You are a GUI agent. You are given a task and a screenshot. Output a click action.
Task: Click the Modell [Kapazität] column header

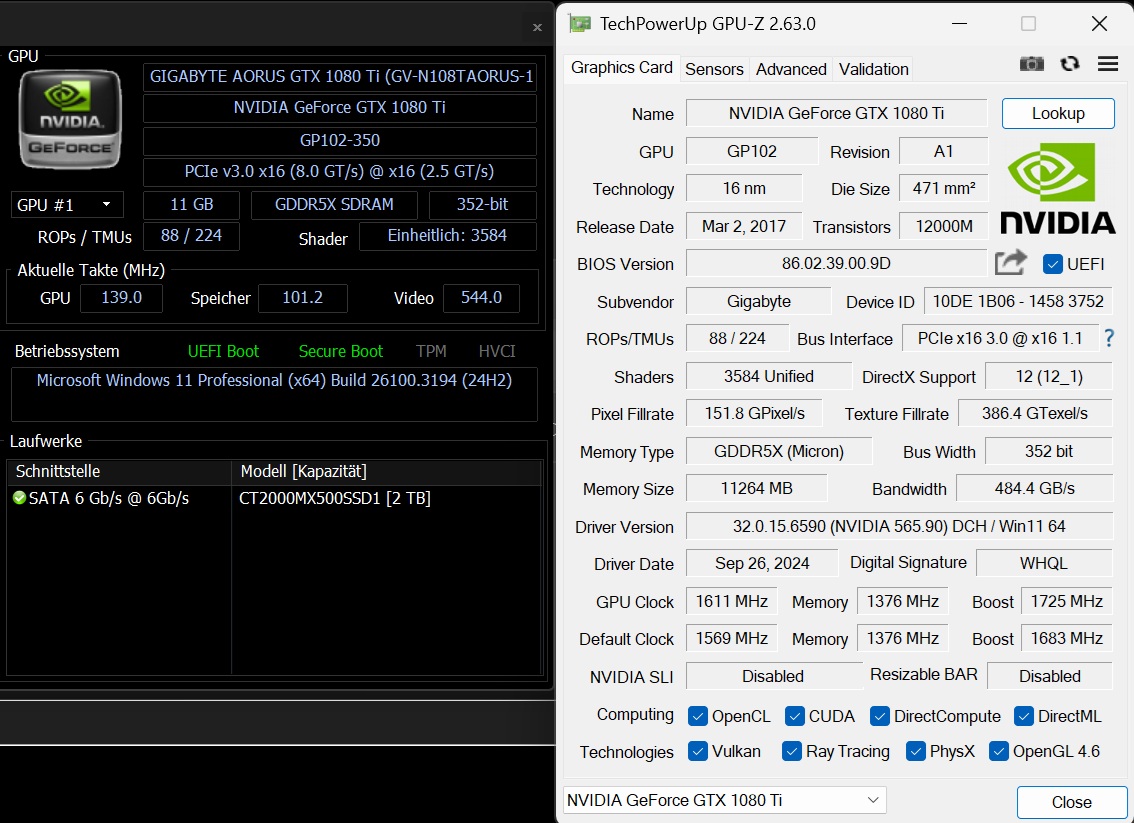click(x=386, y=472)
